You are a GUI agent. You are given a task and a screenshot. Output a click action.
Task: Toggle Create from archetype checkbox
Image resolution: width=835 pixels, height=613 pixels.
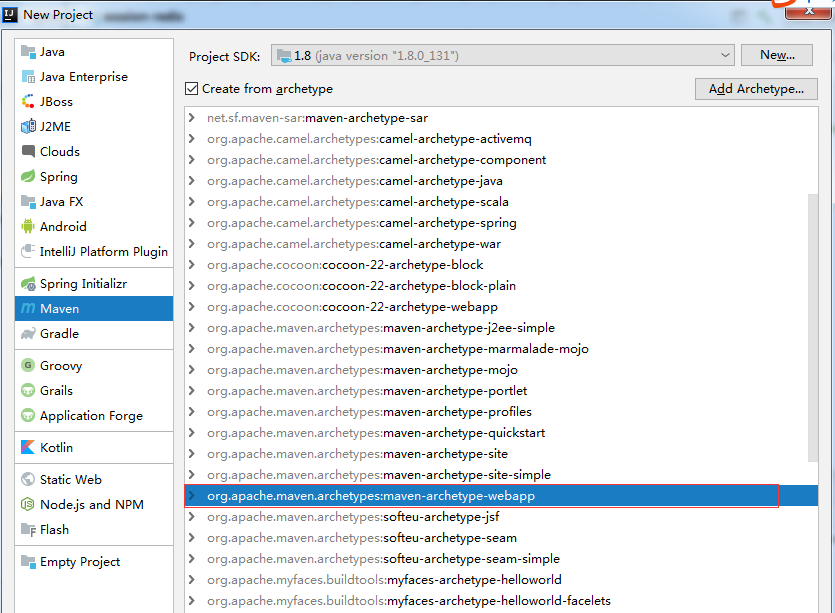[x=192, y=88]
